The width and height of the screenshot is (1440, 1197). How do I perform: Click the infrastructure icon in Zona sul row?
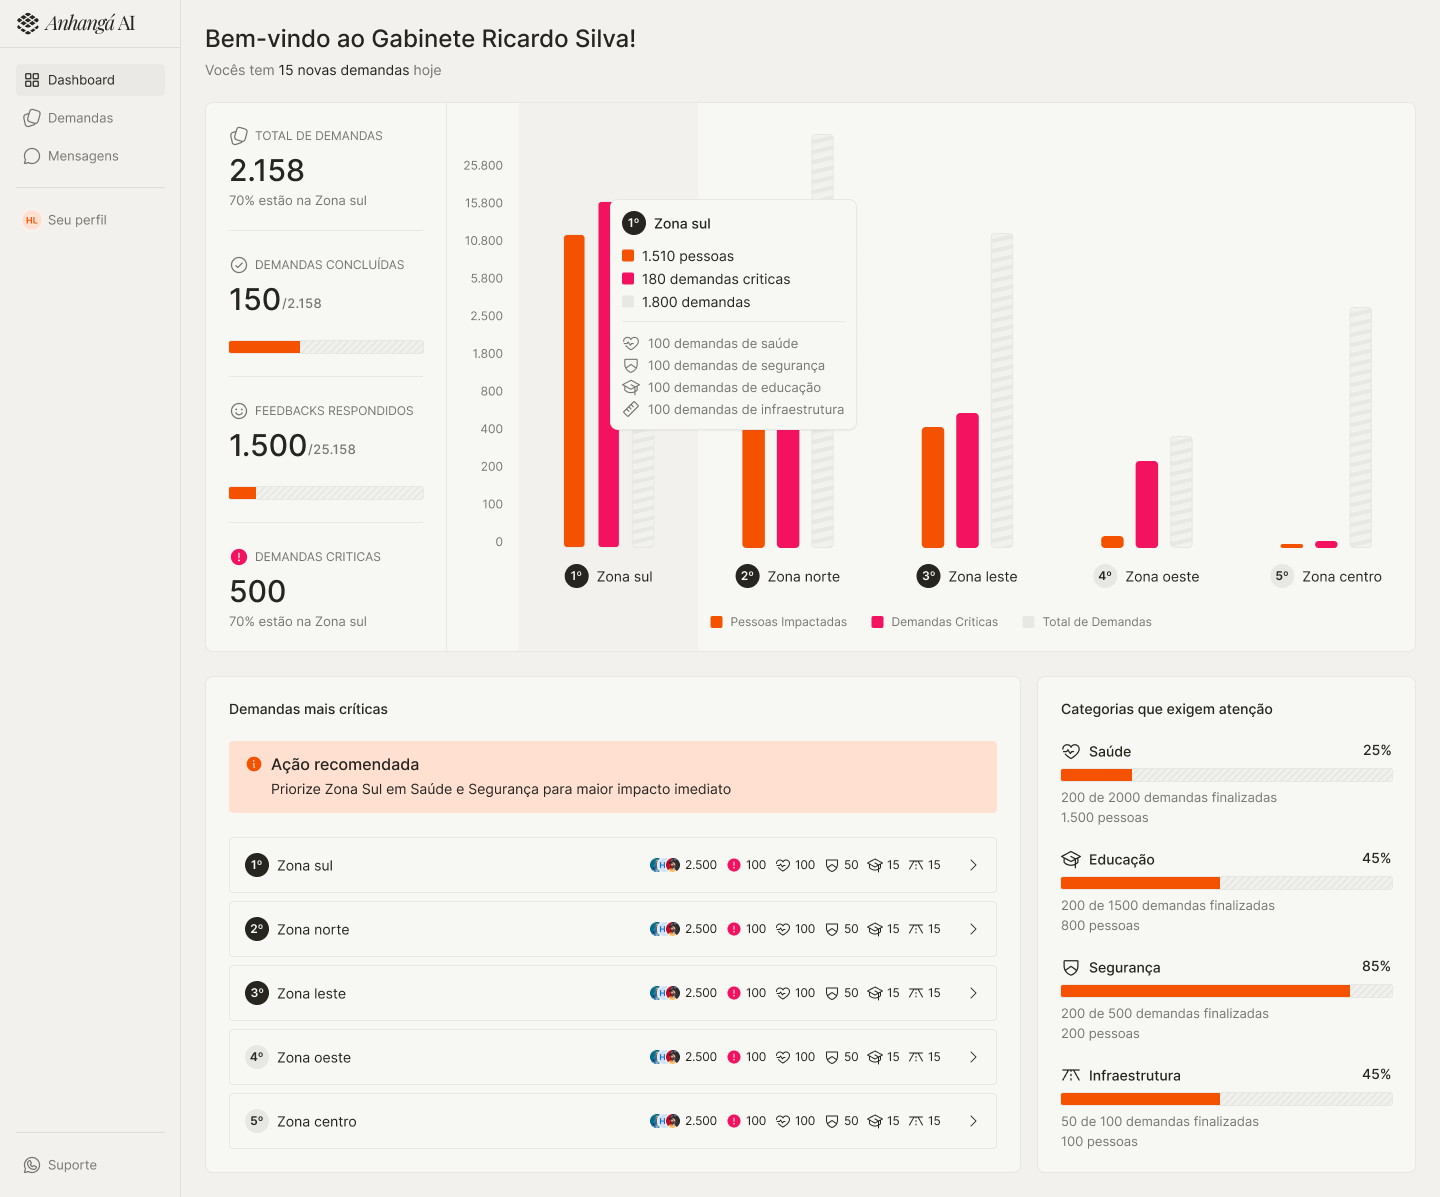tap(916, 865)
